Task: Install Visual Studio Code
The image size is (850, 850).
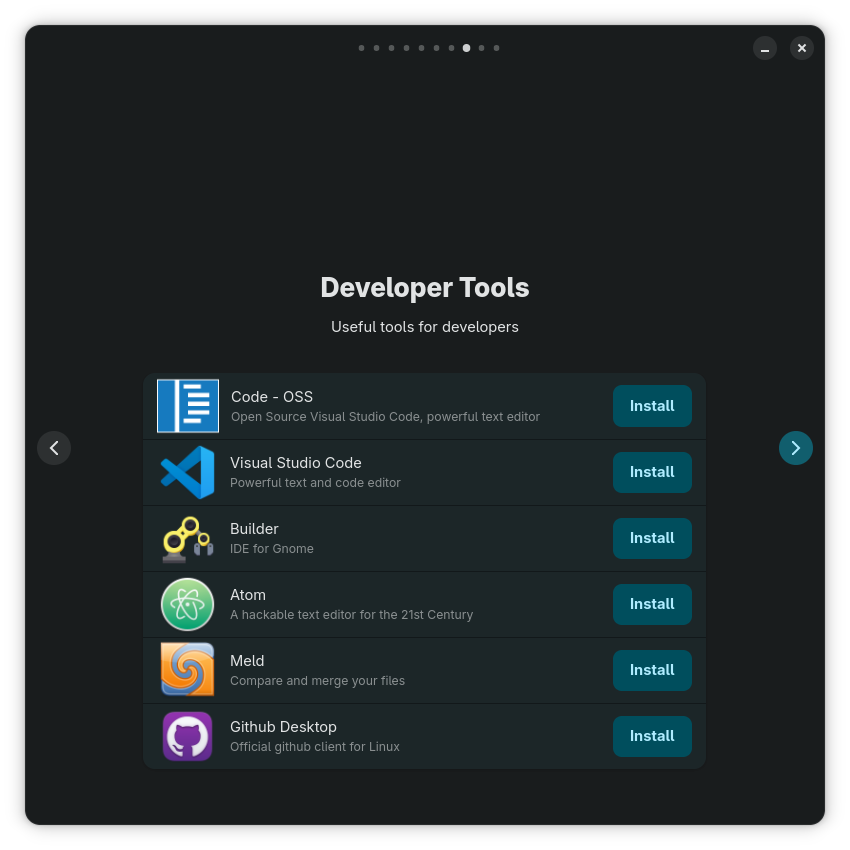Action: [x=652, y=472]
